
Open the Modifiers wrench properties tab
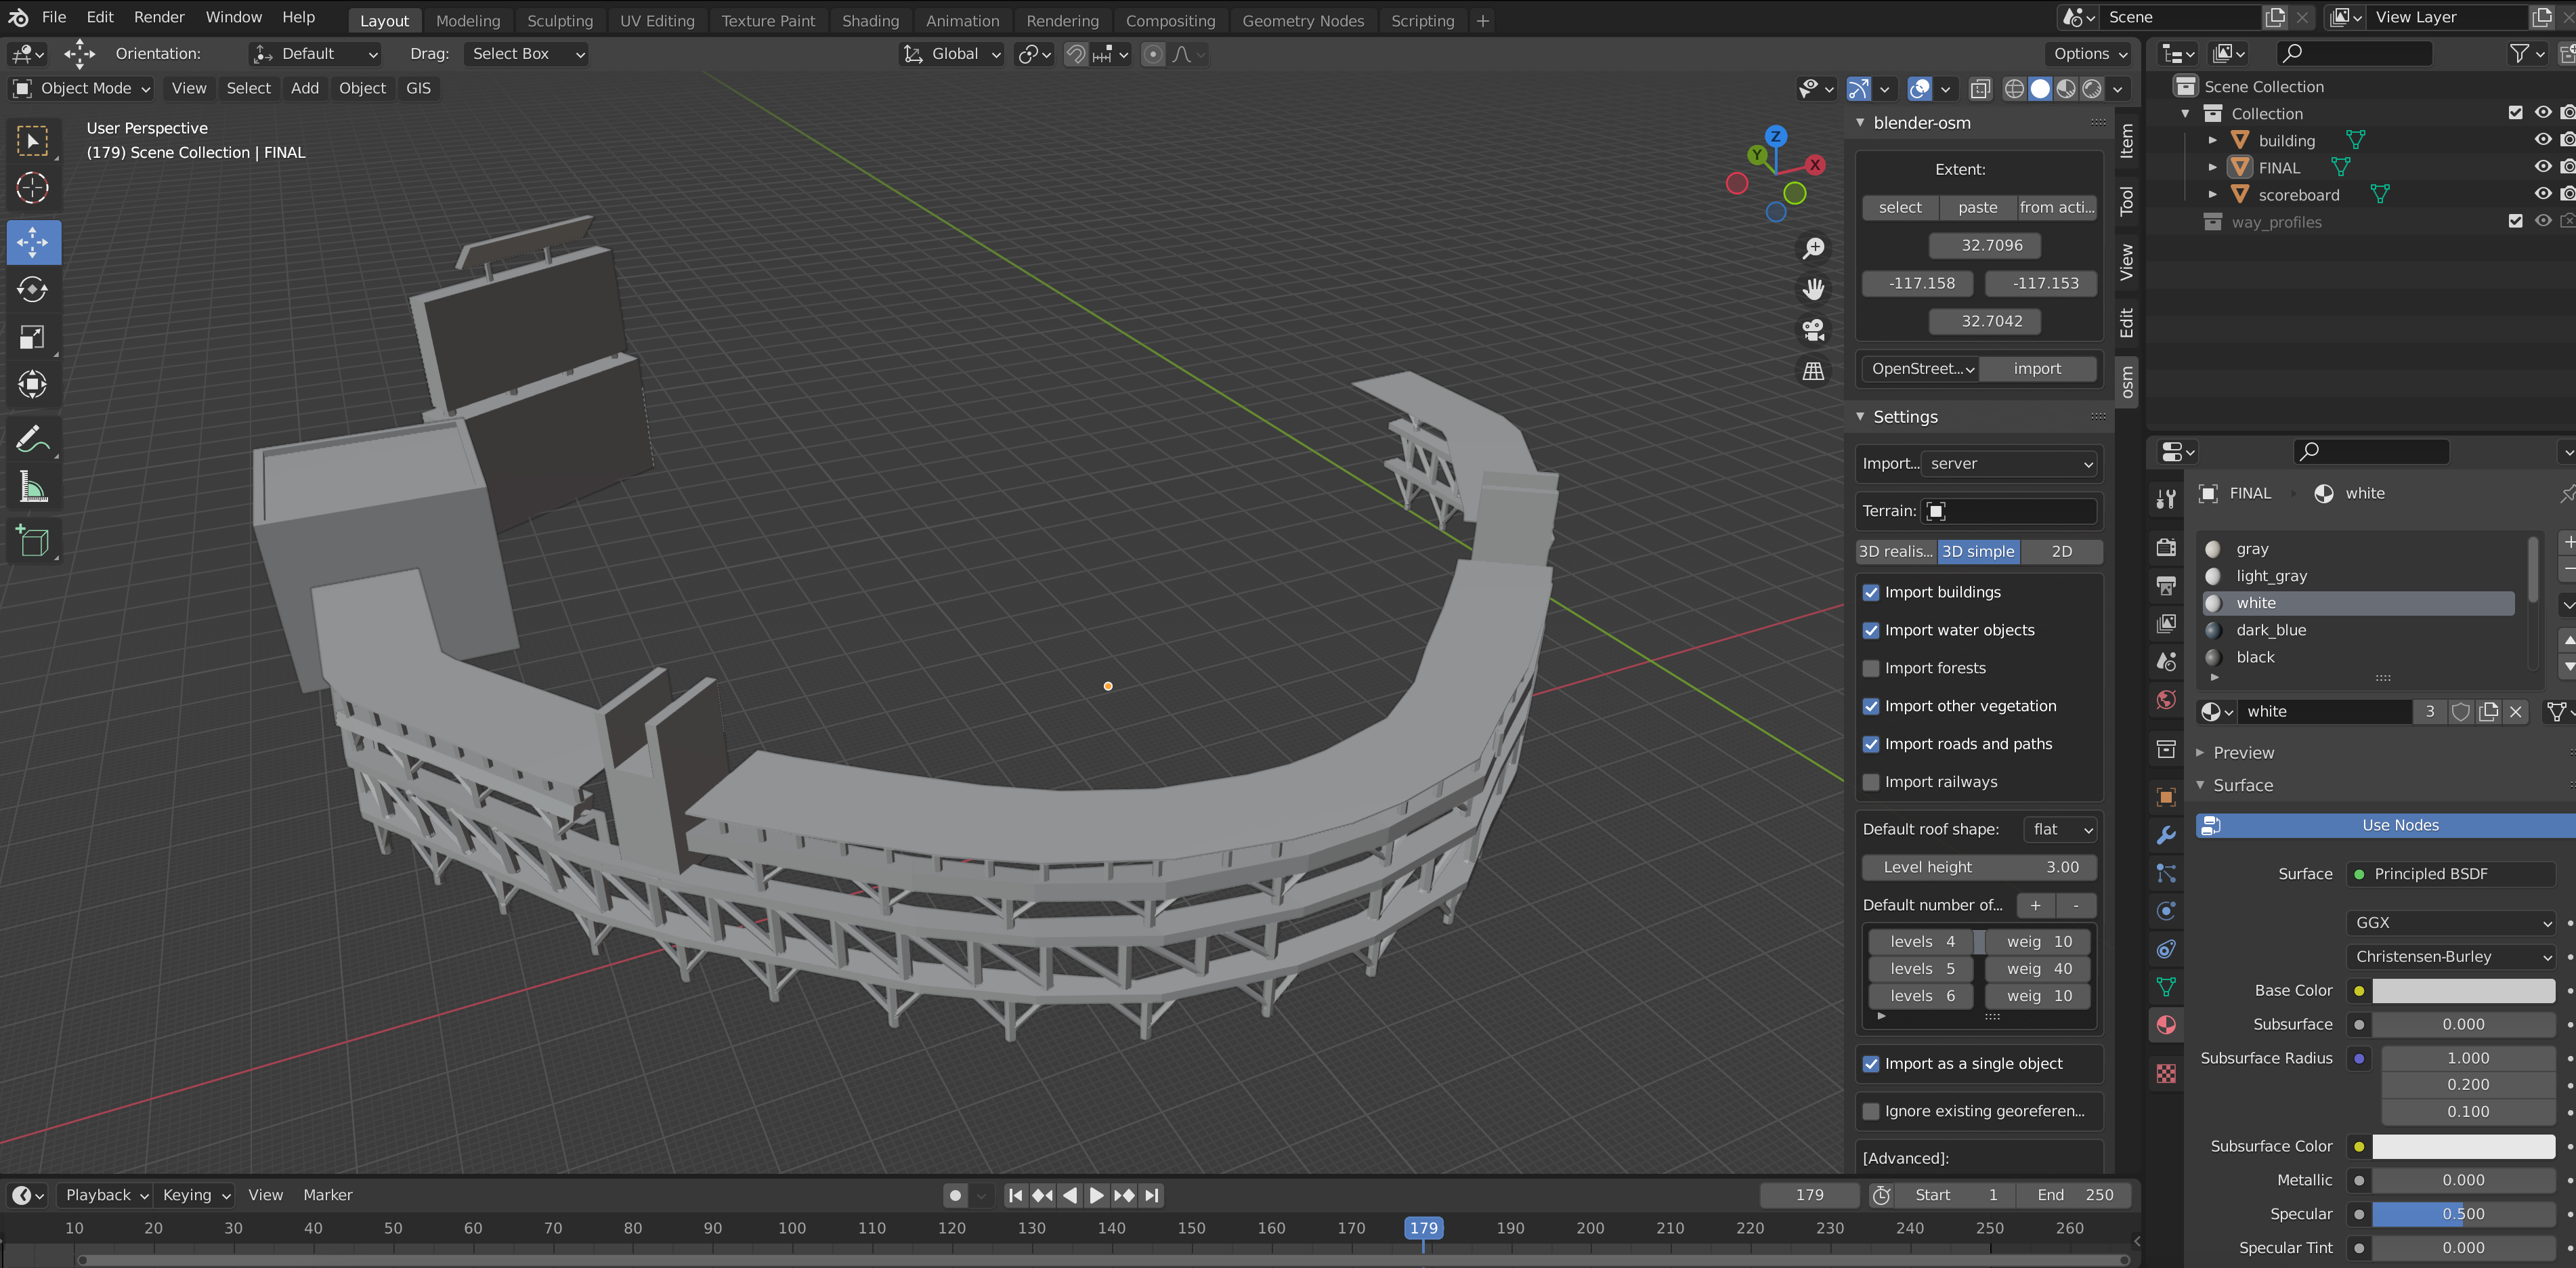pos(2166,835)
